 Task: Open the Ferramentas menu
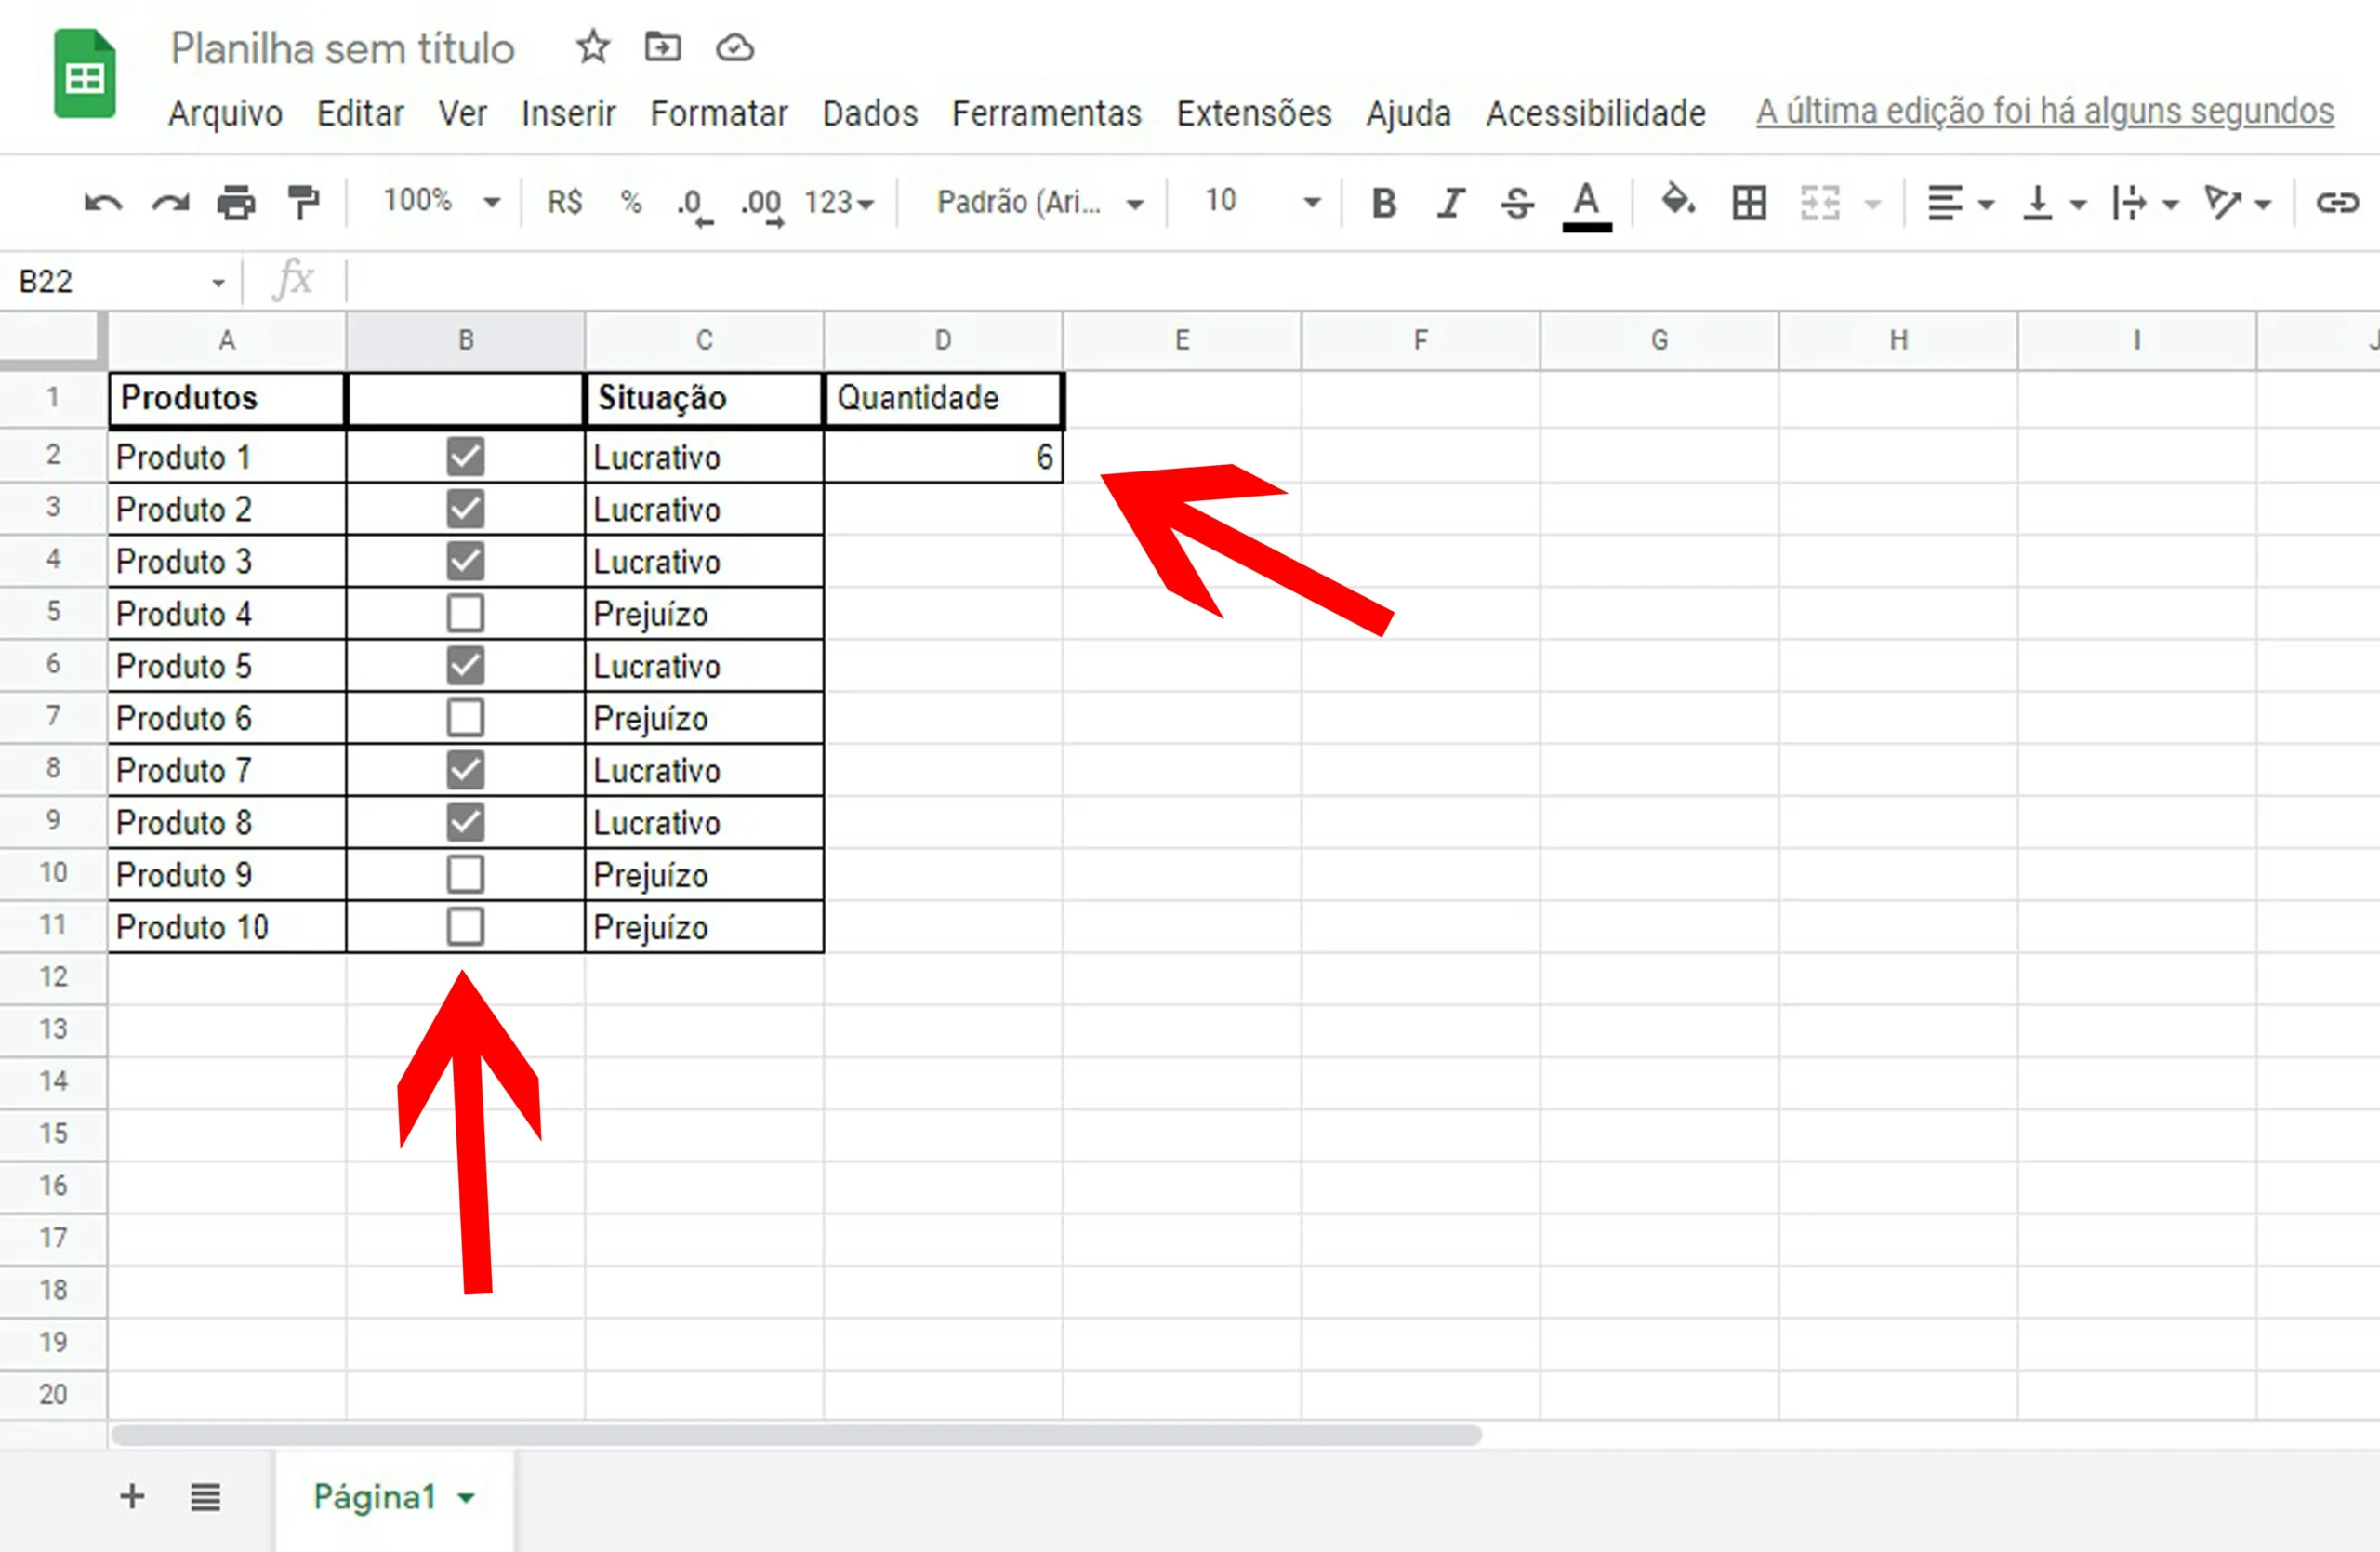pos(1046,113)
